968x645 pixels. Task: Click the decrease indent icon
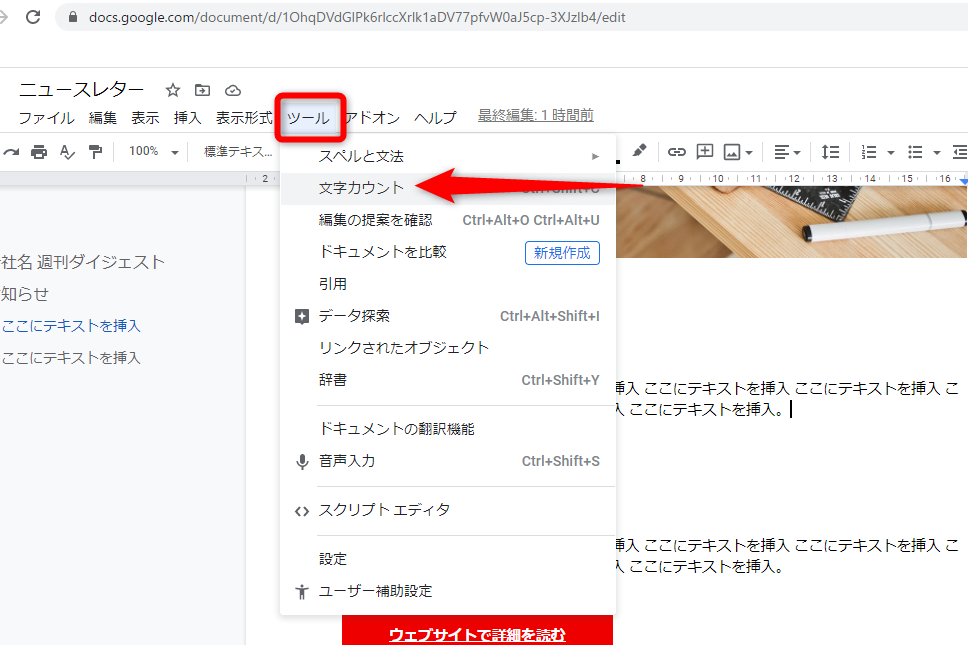pyautogui.click(x=960, y=152)
